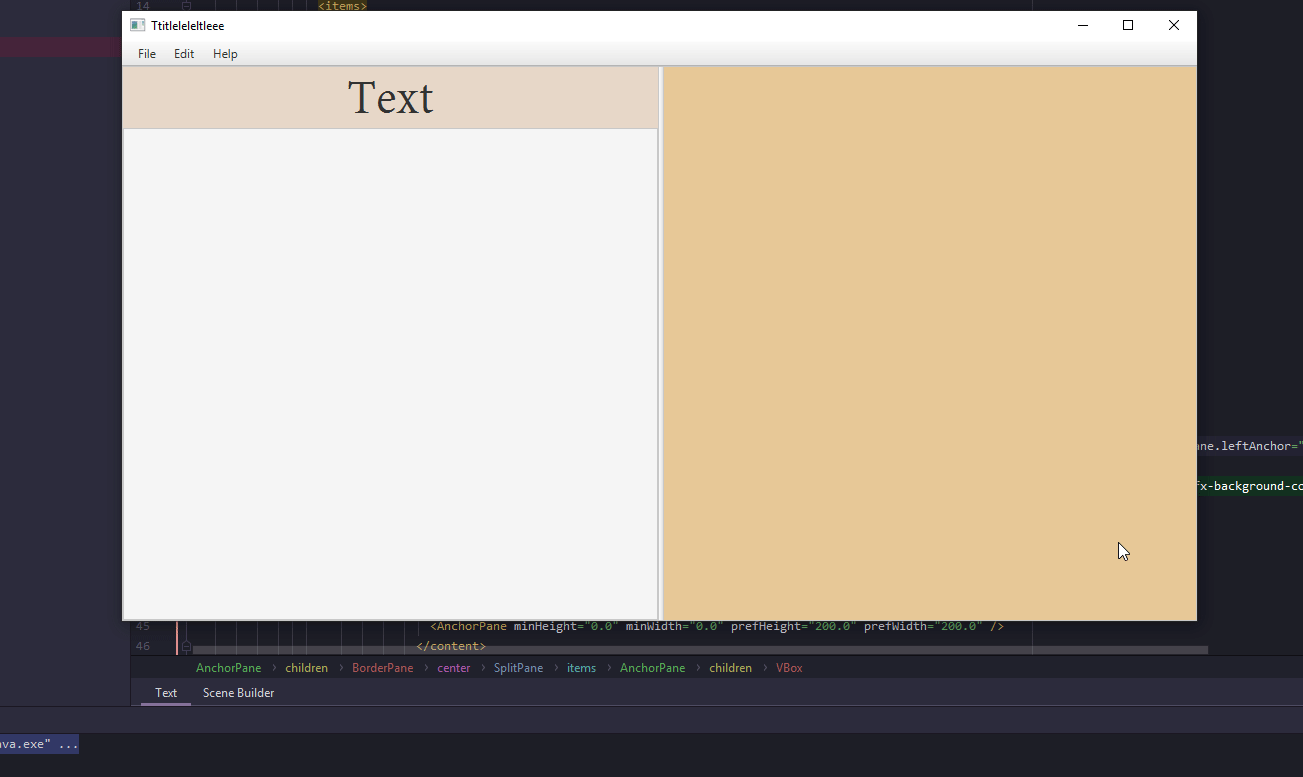Click the lock icon beside line 46

[185, 646]
